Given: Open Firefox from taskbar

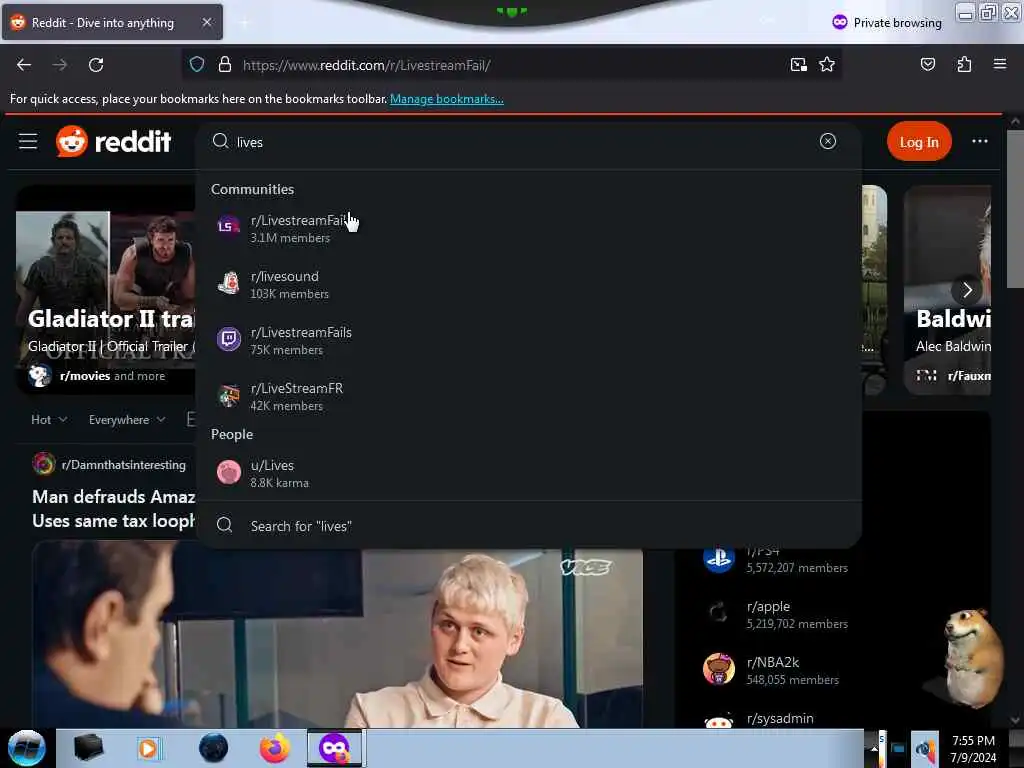Looking at the screenshot, I should pyautogui.click(x=274, y=748).
